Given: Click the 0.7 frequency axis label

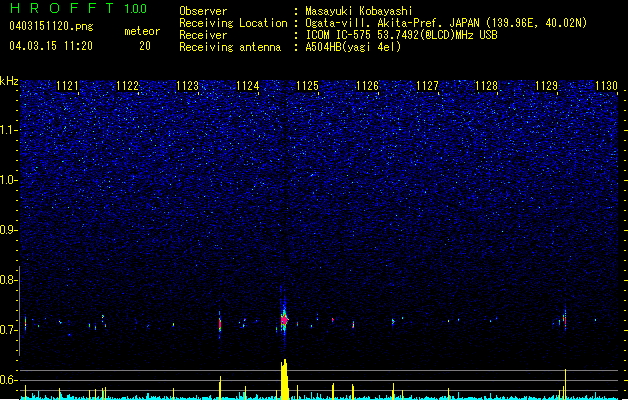Looking at the screenshot, I should click(x=8, y=330).
